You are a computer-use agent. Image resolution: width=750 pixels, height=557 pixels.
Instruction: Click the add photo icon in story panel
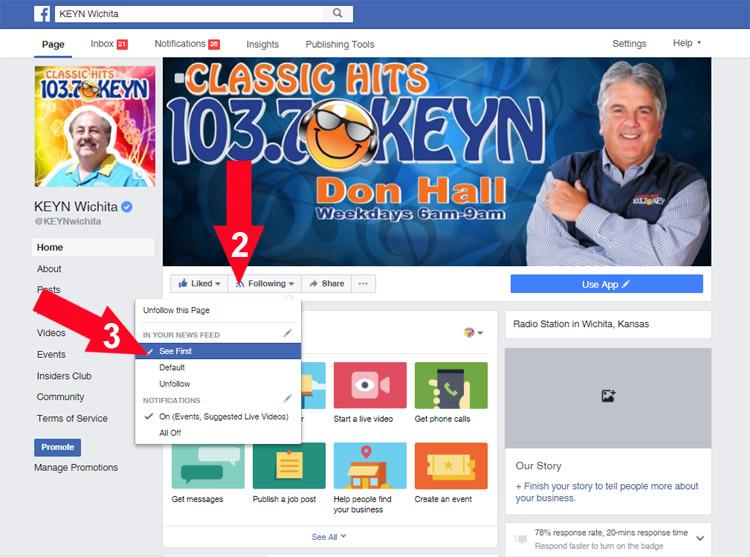click(608, 396)
